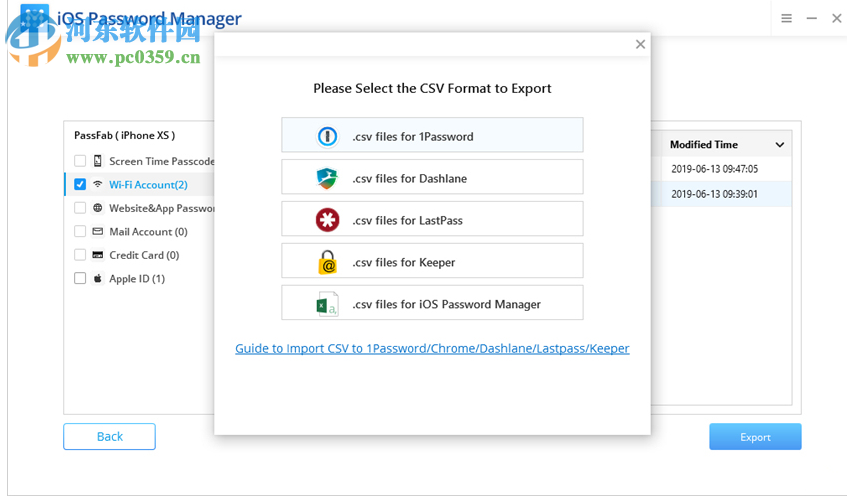Choose .csv files for Dashlane

(x=432, y=177)
